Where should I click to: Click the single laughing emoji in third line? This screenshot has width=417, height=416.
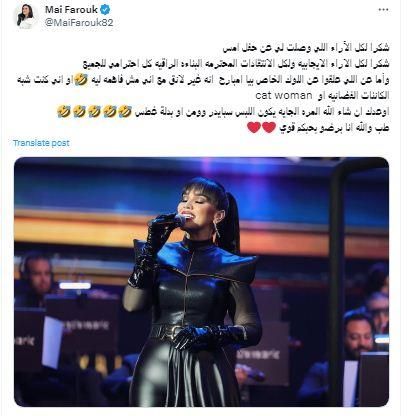(81, 80)
